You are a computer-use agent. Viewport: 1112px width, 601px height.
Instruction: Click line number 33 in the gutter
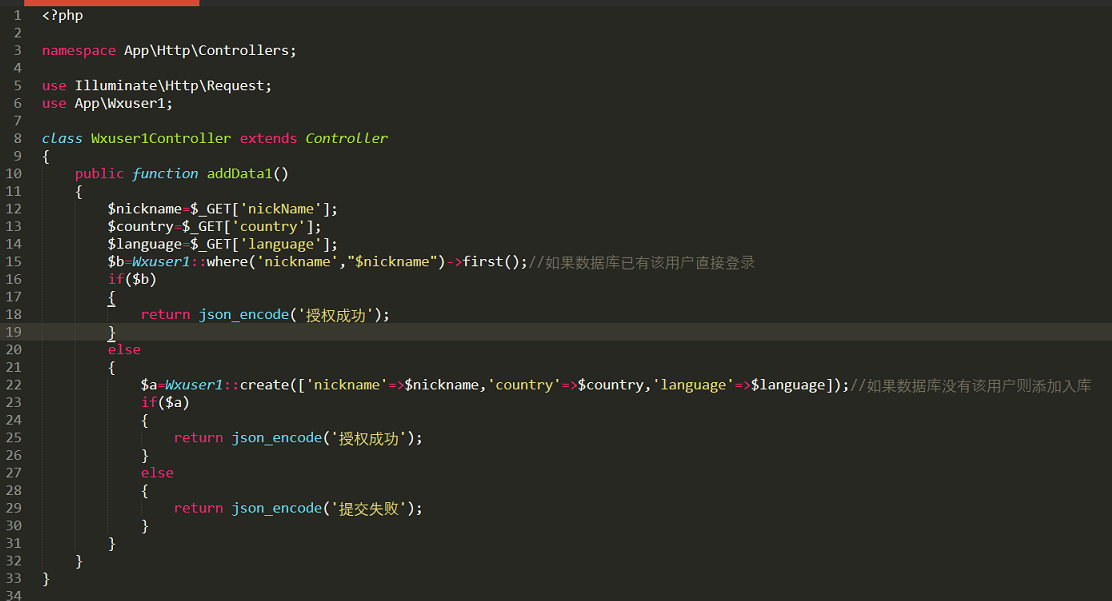coord(13,578)
